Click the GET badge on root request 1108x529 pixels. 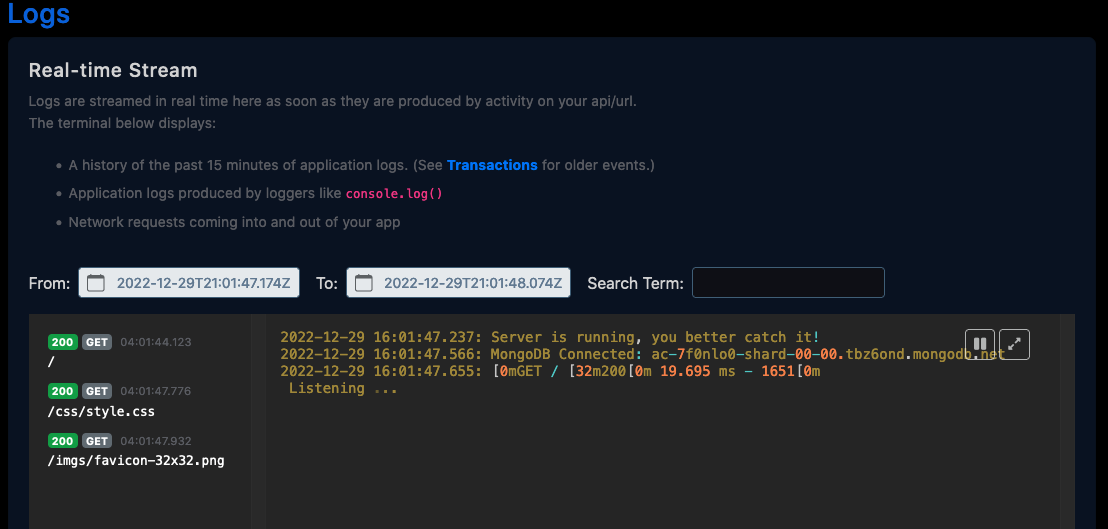click(x=97, y=342)
